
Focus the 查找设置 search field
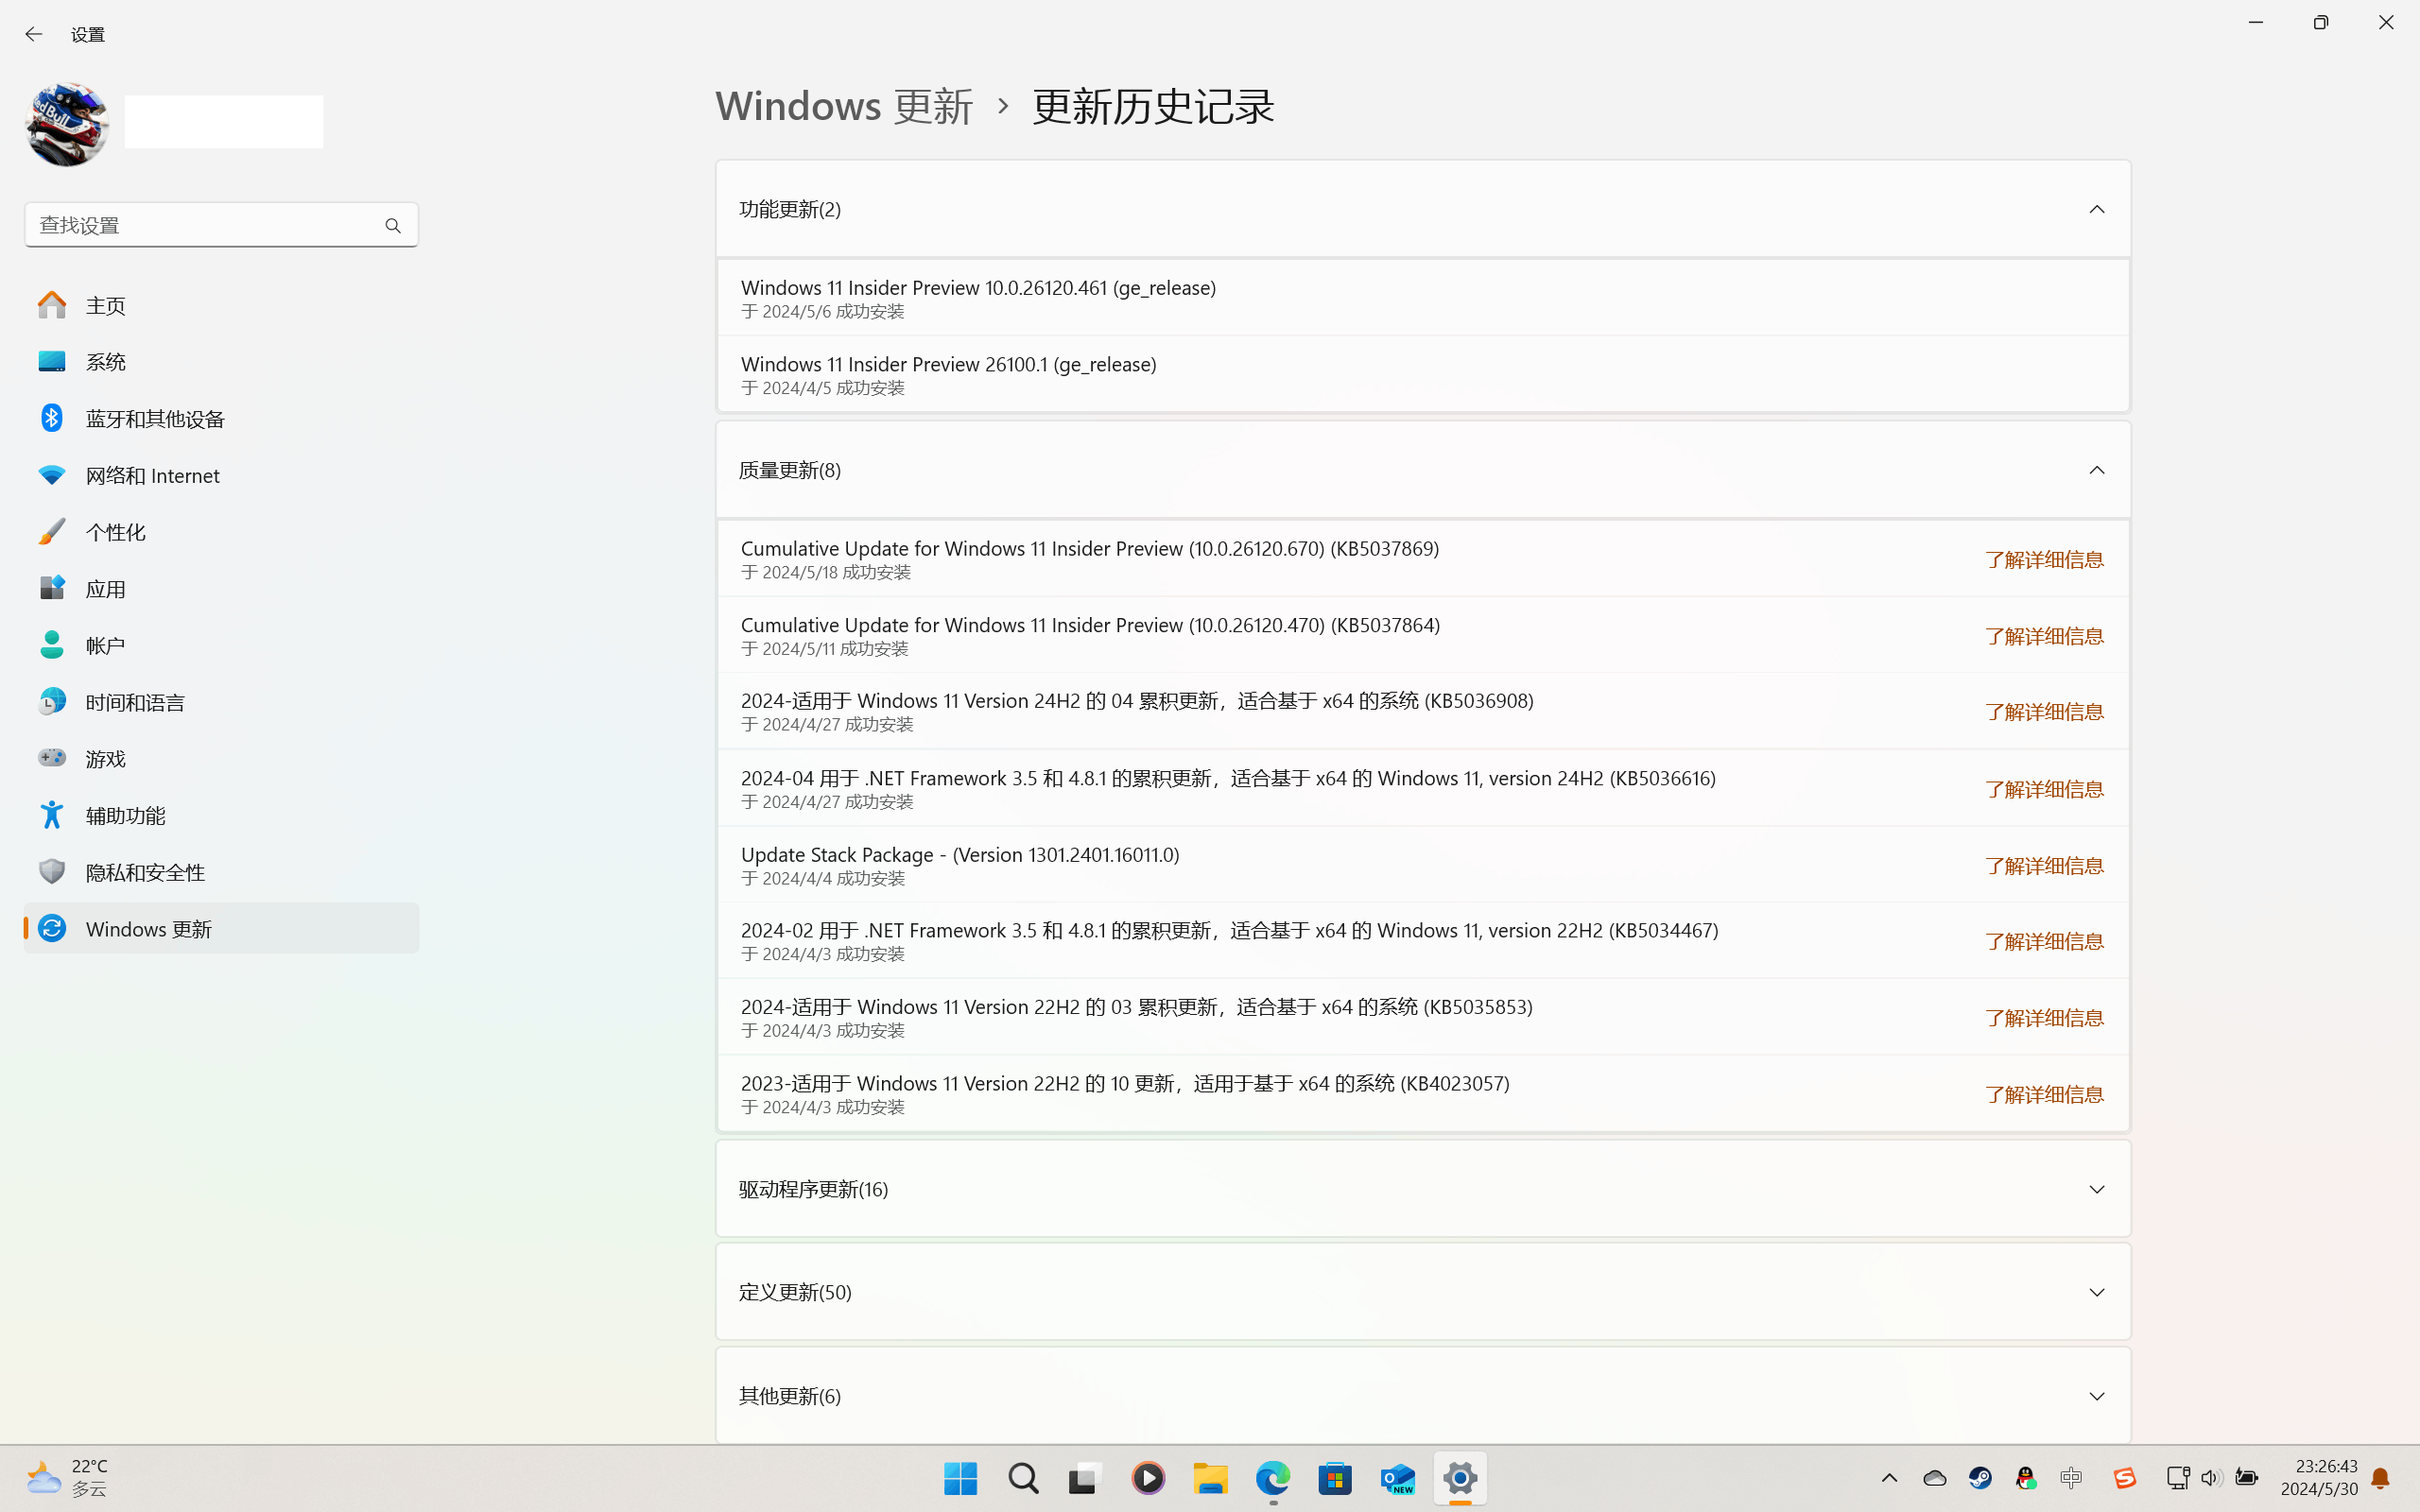pyautogui.click(x=200, y=226)
